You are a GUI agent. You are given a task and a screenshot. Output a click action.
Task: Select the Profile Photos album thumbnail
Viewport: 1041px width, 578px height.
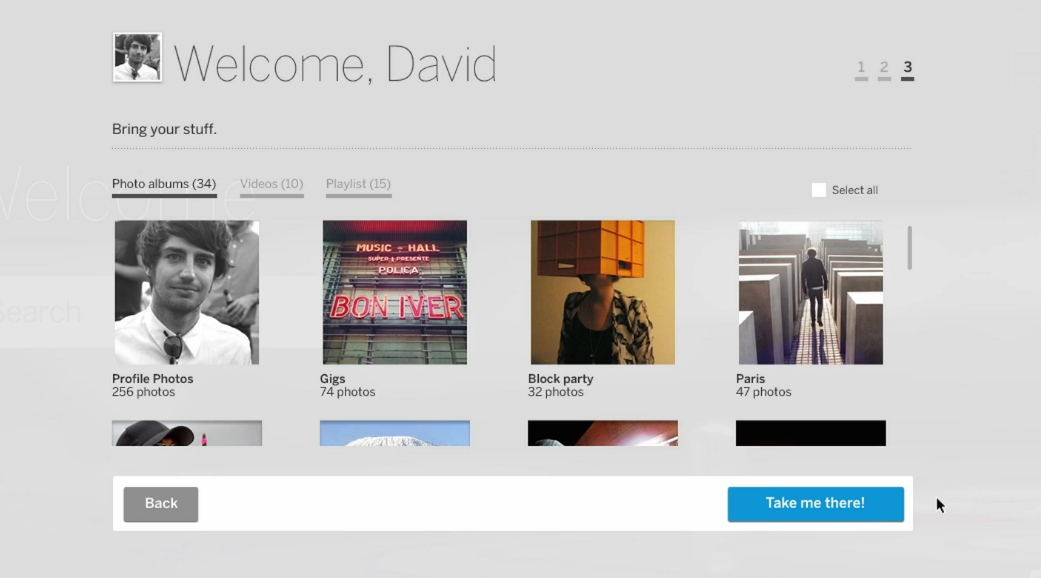[187, 292]
